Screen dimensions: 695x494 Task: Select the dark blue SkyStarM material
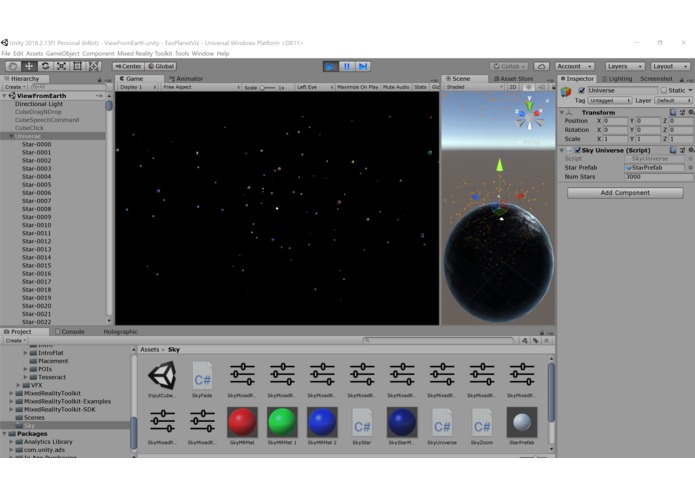(402, 426)
